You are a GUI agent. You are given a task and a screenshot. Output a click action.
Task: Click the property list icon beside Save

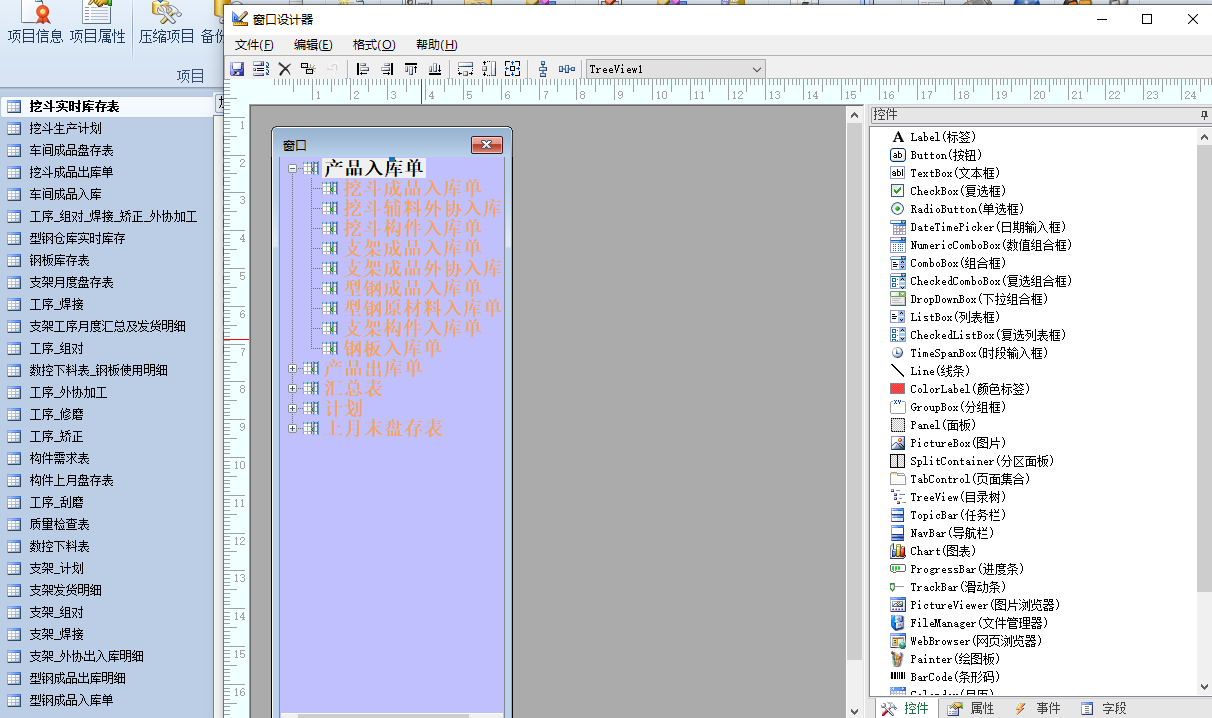(261, 69)
